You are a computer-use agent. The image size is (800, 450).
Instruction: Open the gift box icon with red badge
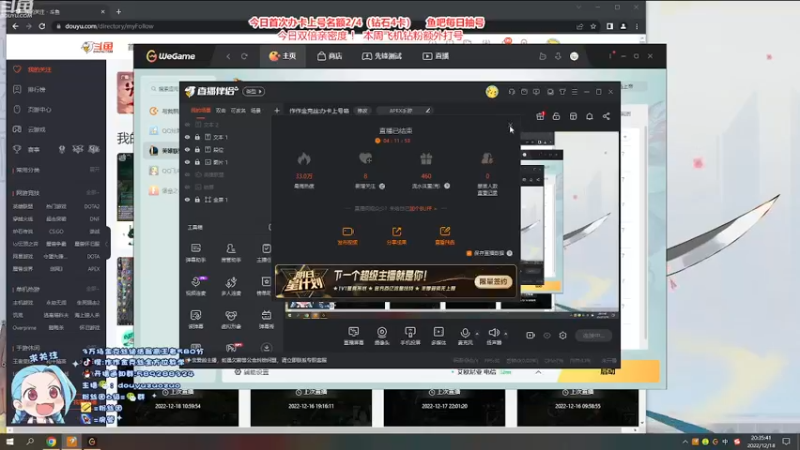tap(540, 116)
